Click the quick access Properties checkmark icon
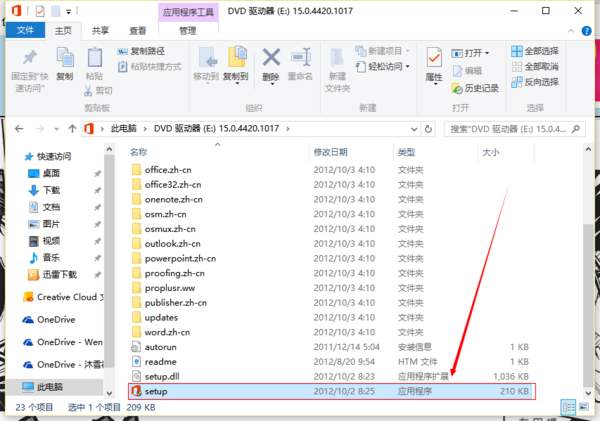Image resolution: width=600 pixels, height=421 pixels. point(40,11)
